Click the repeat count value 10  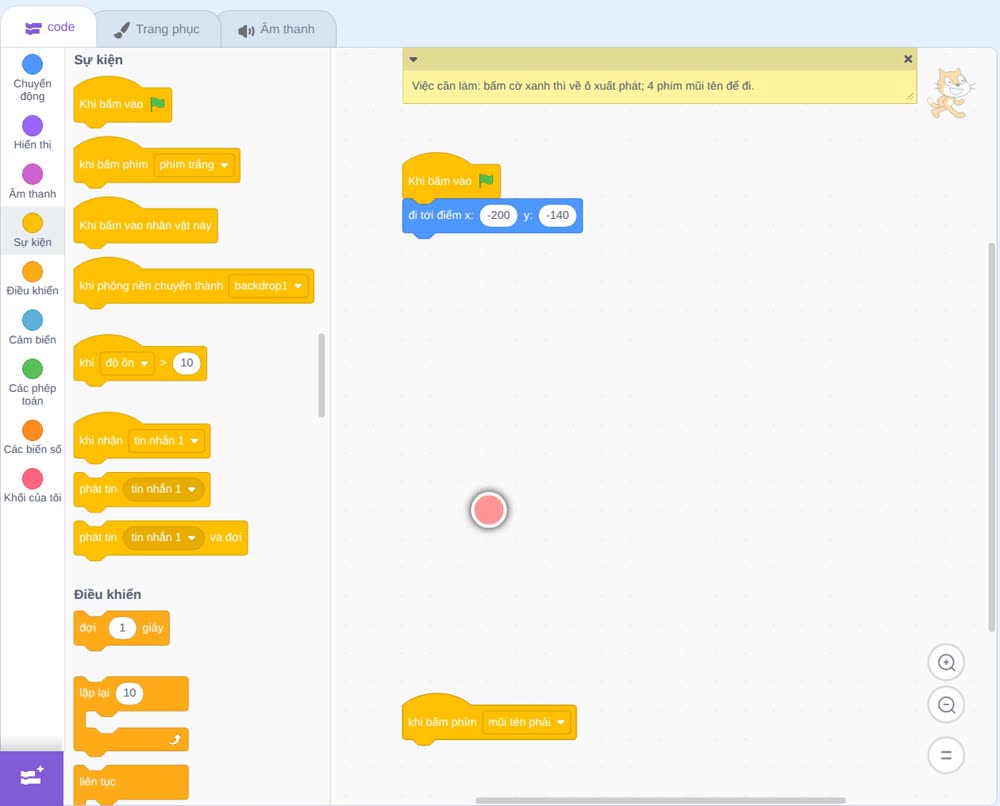(x=129, y=693)
